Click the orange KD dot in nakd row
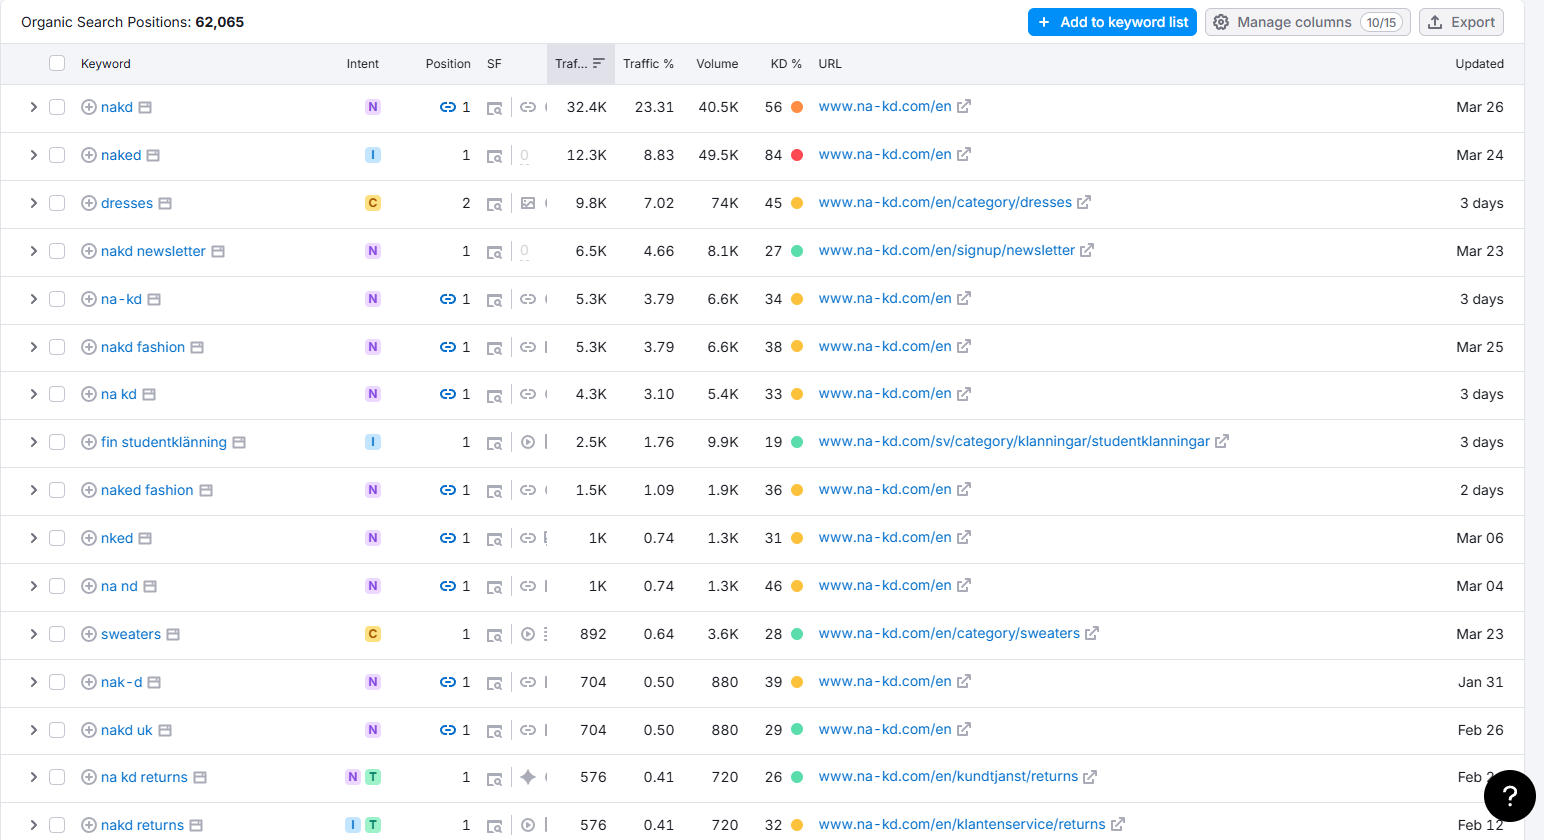Viewport: 1544px width, 840px height. [x=797, y=107]
